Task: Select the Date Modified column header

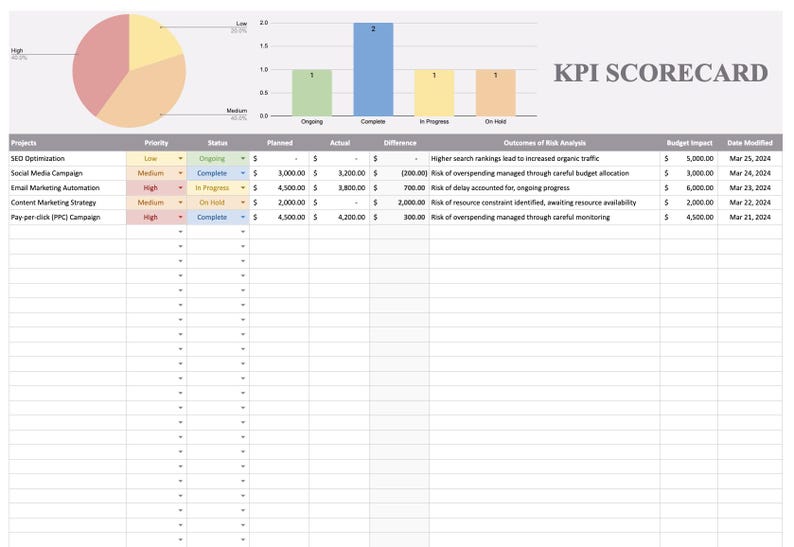Action: click(x=750, y=143)
